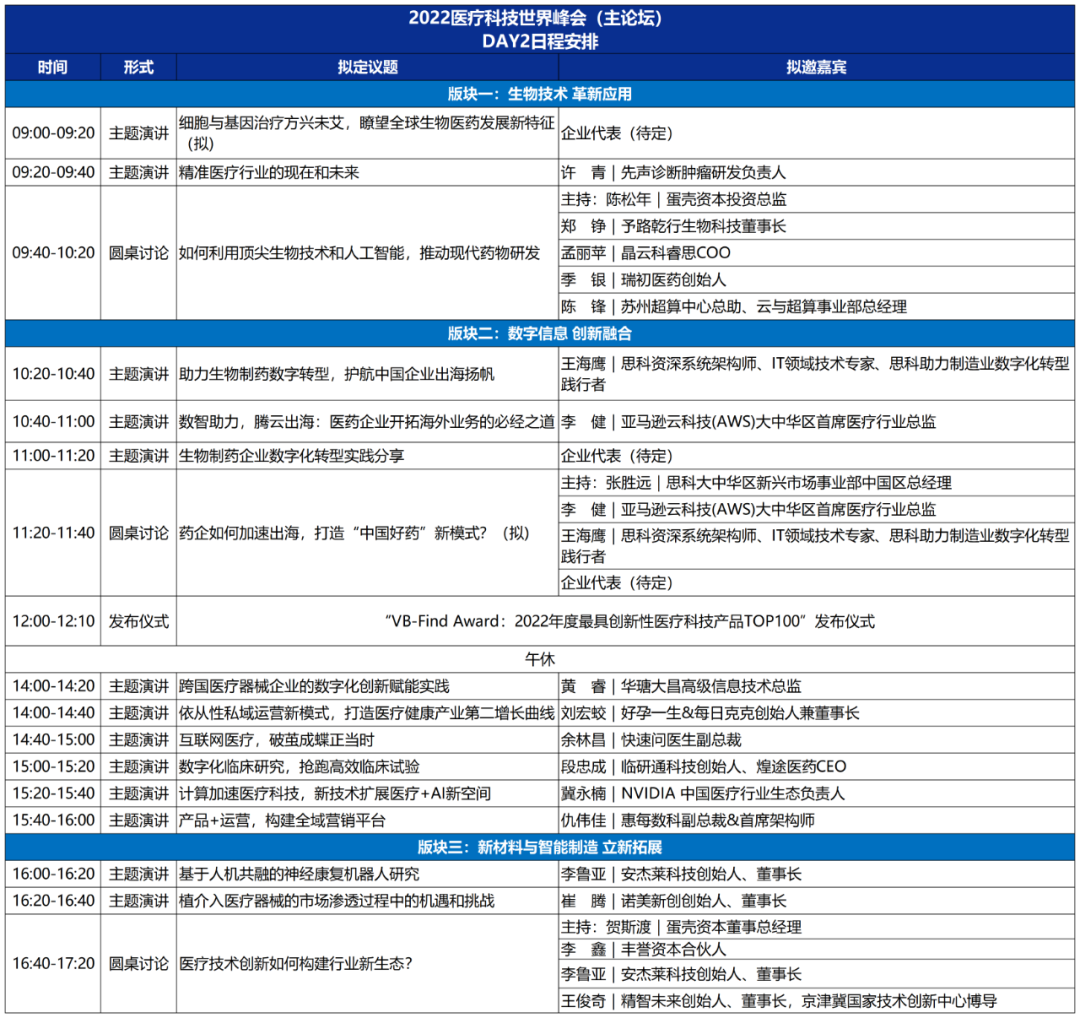Click the DAY2日程安排 title bar
The width and height of the screenshot is (1080, 1018).
tap(540, 33)
